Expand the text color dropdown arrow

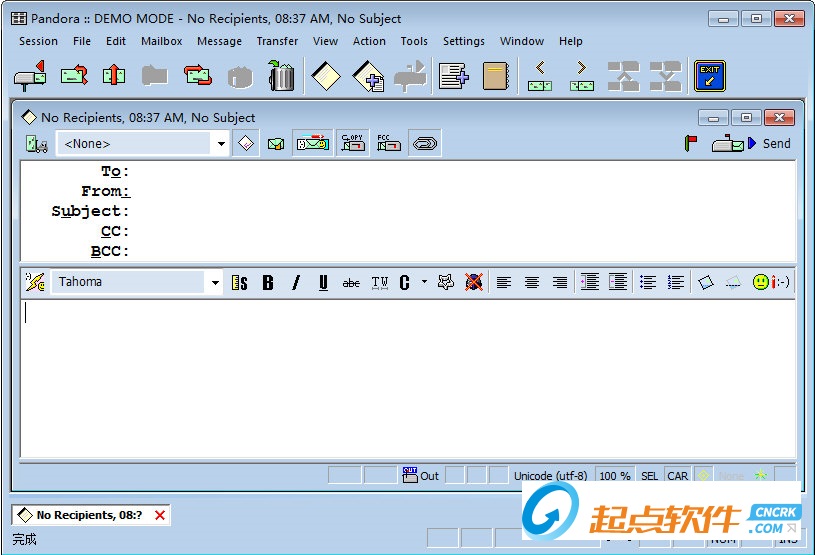(x=425, y=282)
